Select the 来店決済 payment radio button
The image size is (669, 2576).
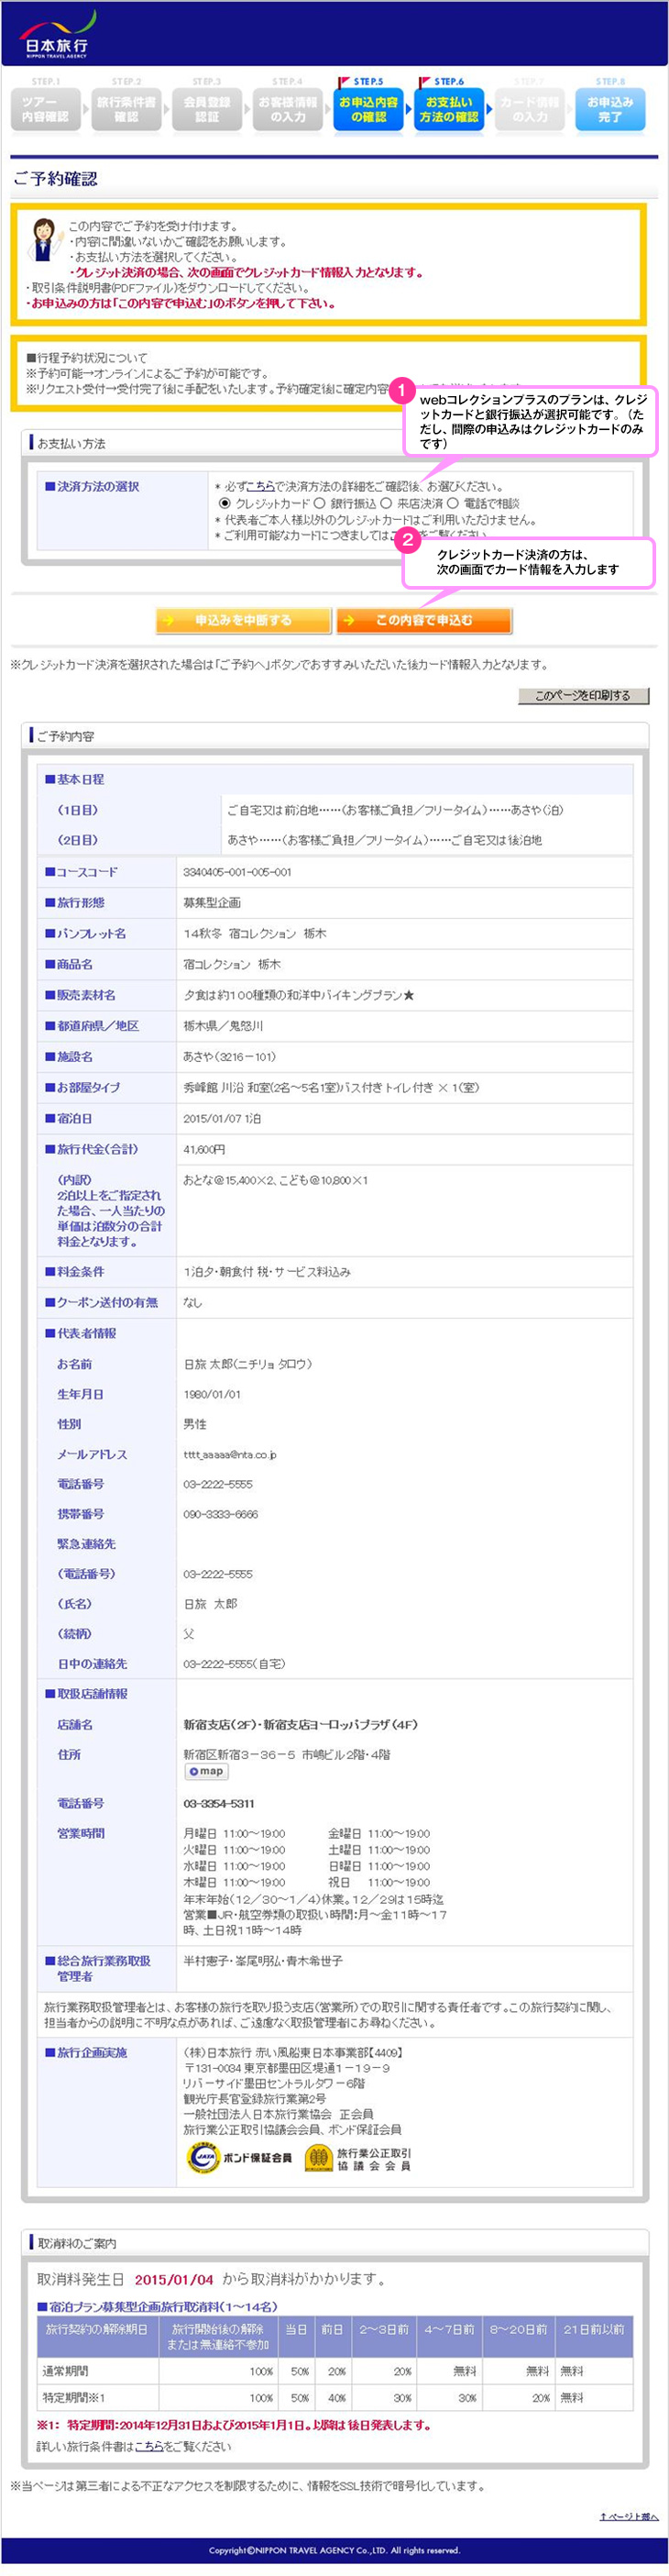(386, 504)
